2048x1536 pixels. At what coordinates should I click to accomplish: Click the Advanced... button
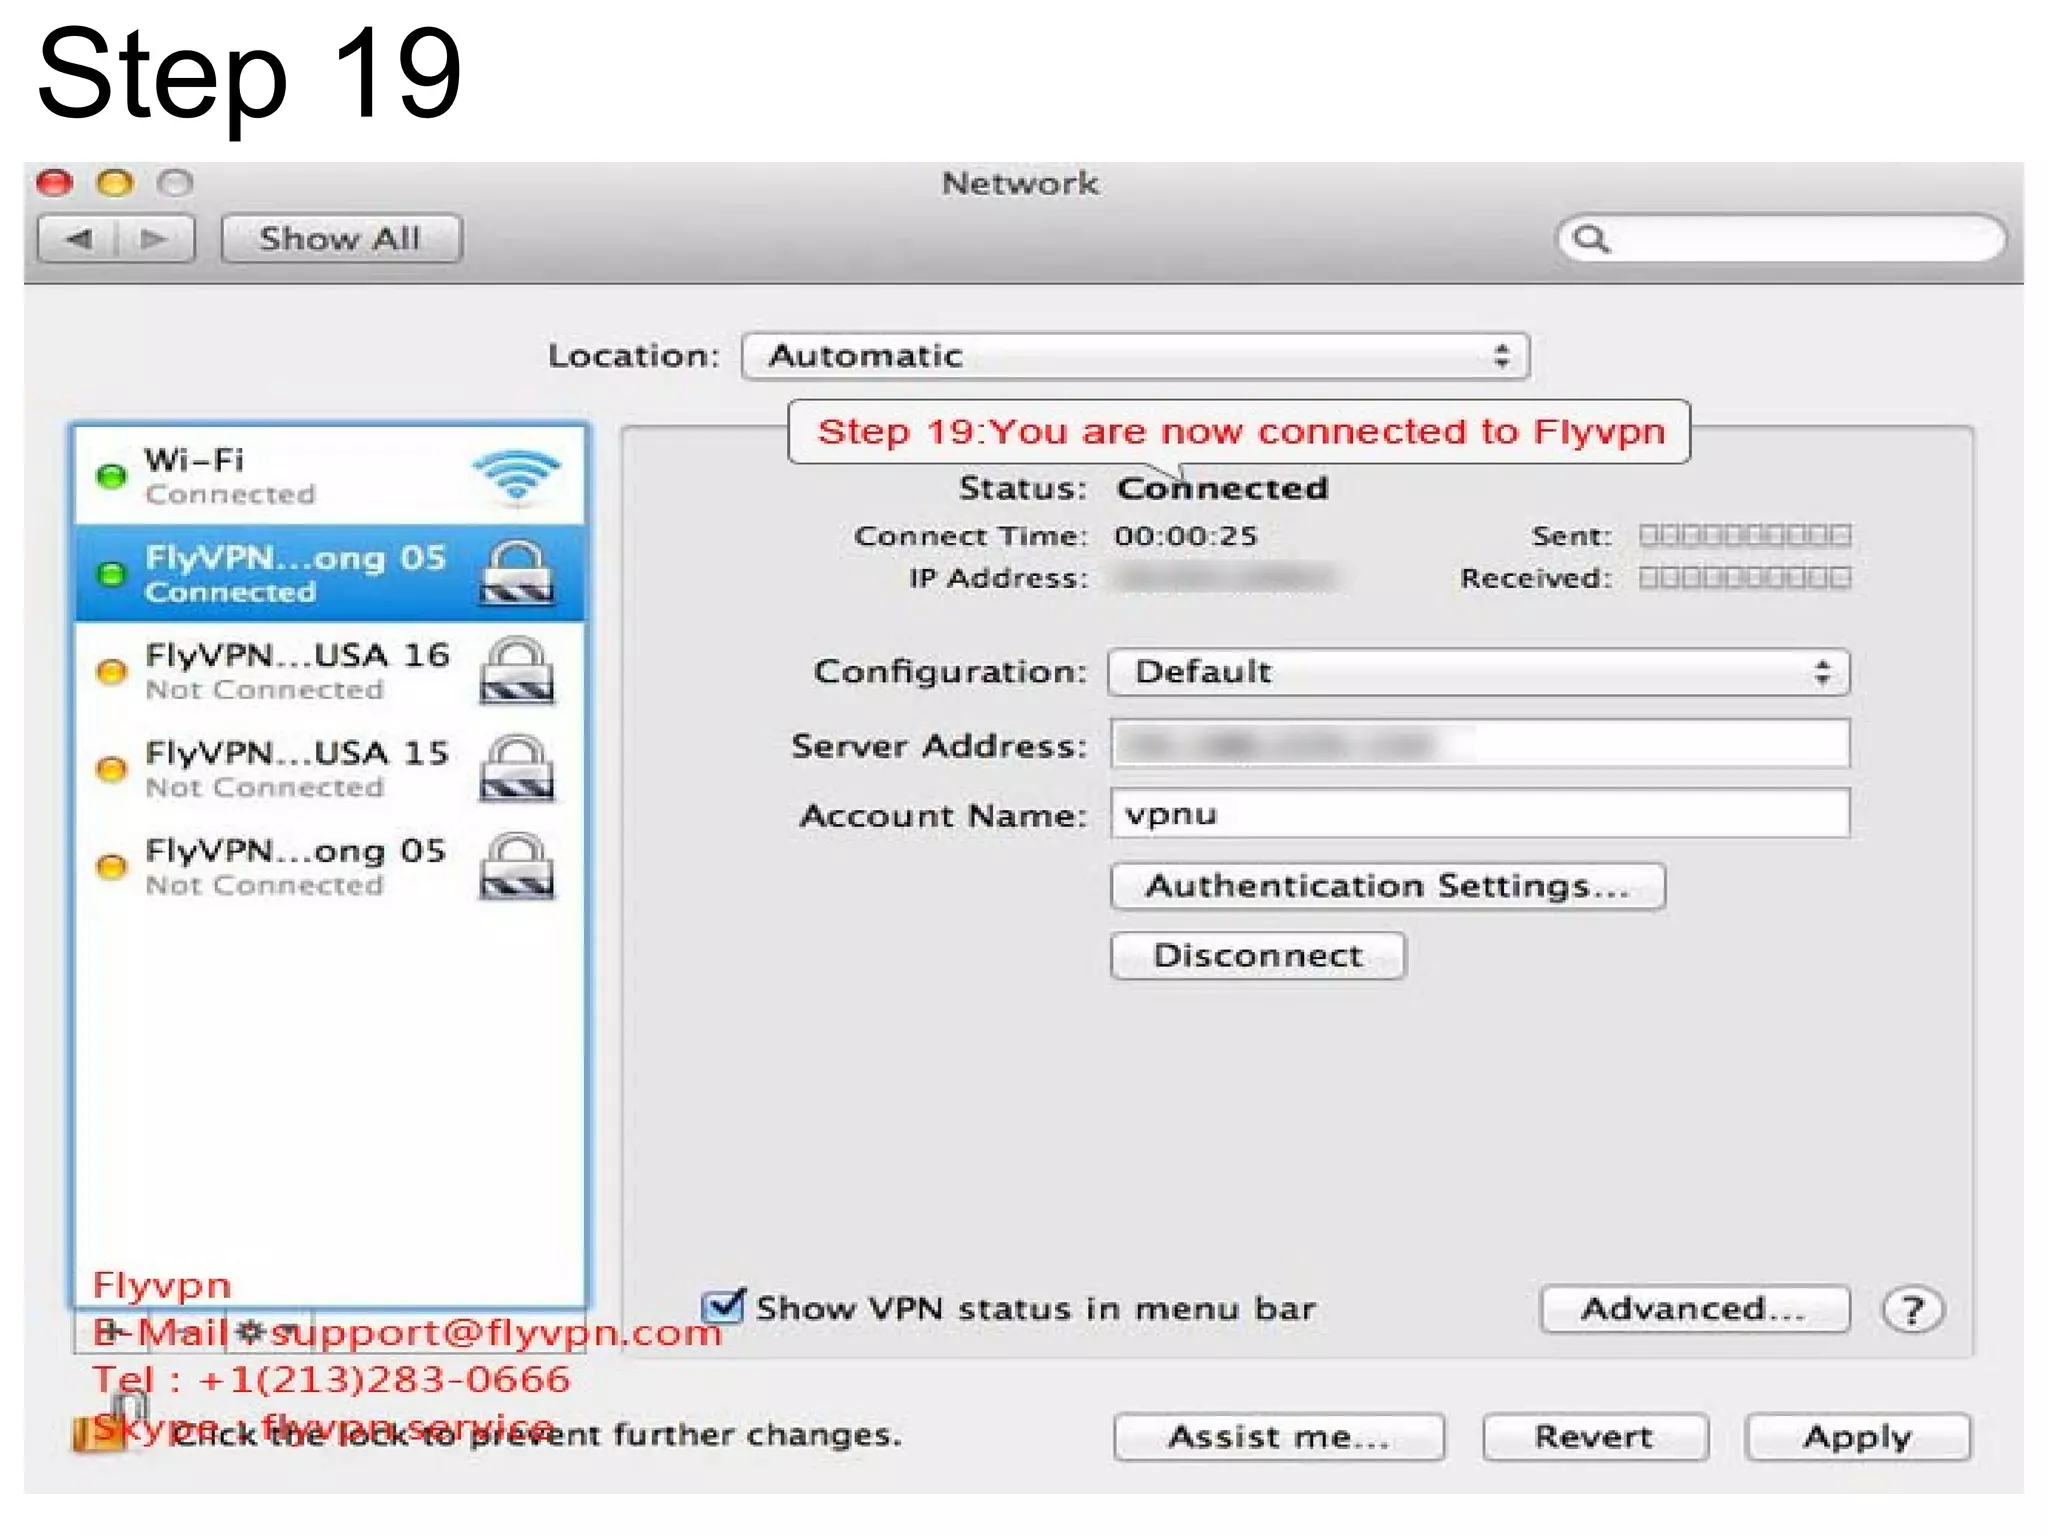pos(1694,1309)
